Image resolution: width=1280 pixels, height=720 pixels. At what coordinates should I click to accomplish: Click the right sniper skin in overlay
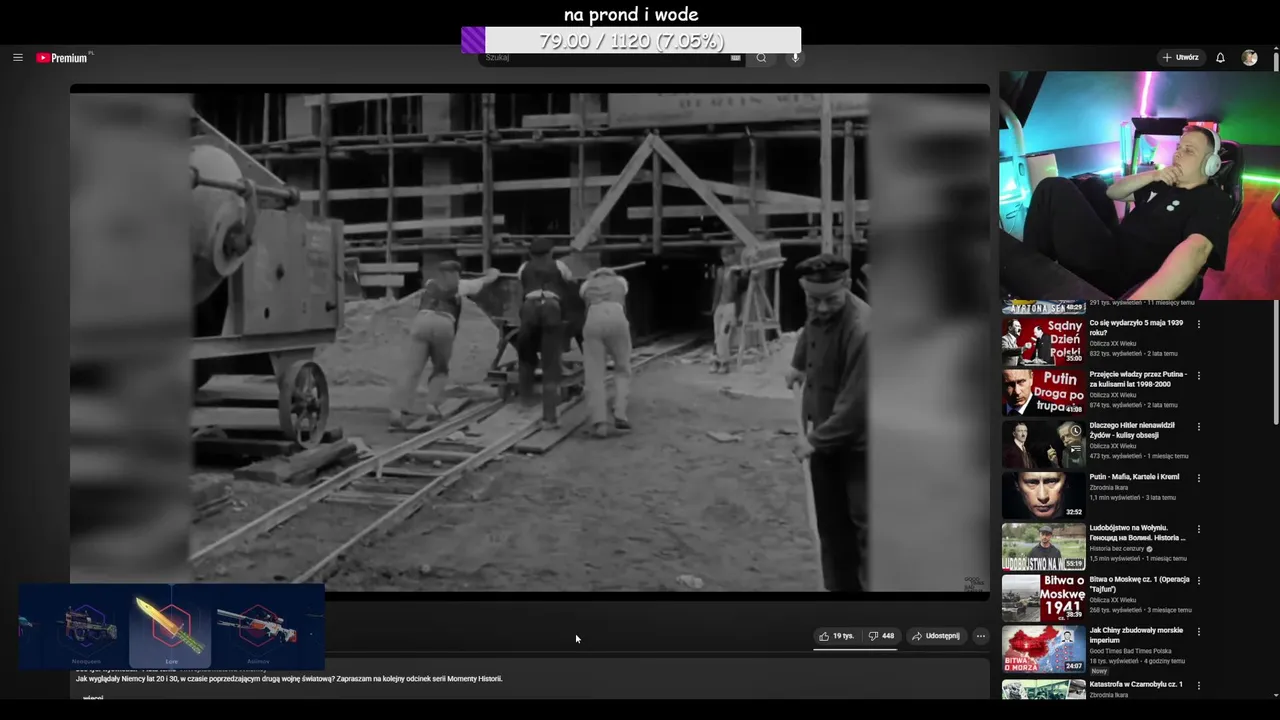point(258,625)
